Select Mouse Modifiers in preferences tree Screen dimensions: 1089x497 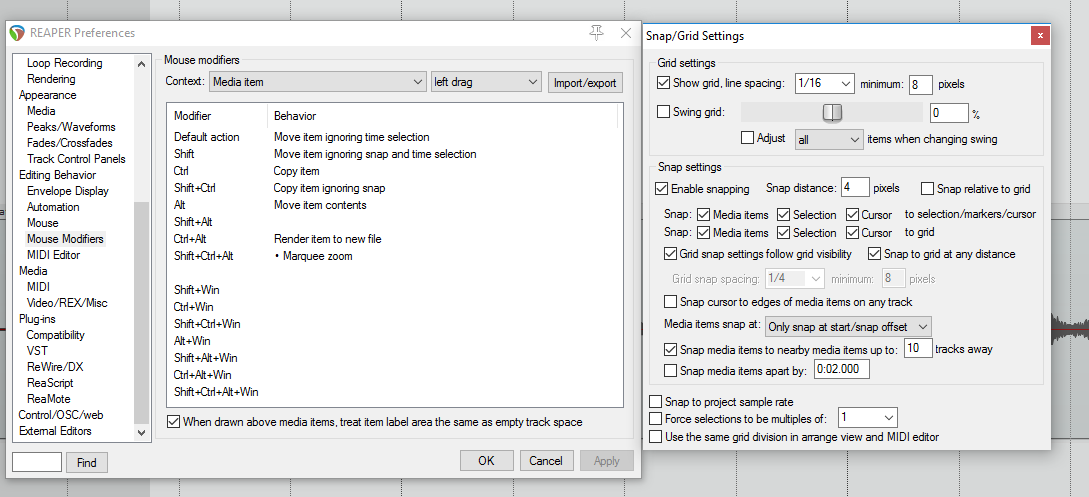tap(65, 239)
